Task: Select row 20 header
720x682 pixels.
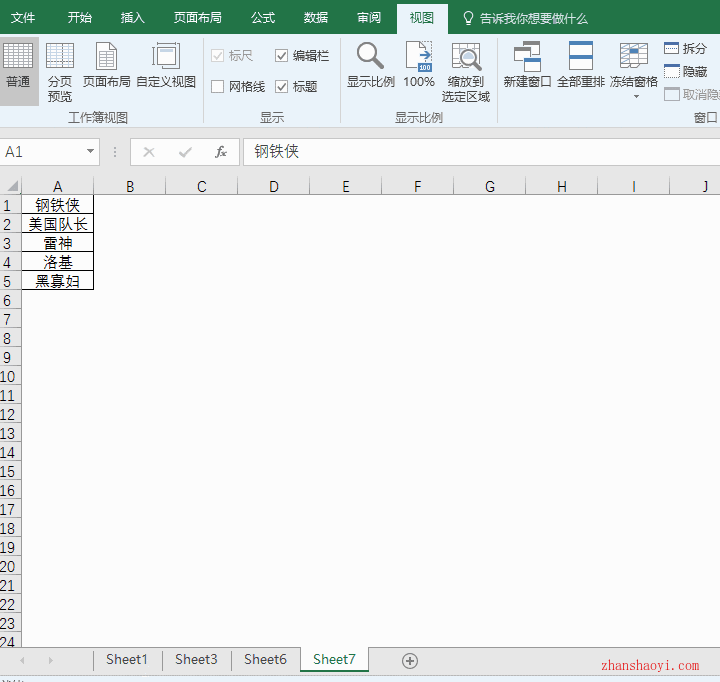Action: 10,566
